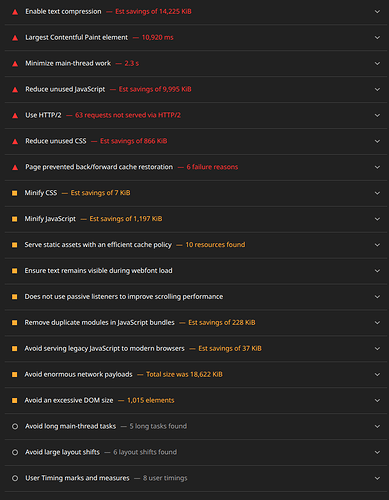Click red warning triangle next to Use HTTP/2

15,116
